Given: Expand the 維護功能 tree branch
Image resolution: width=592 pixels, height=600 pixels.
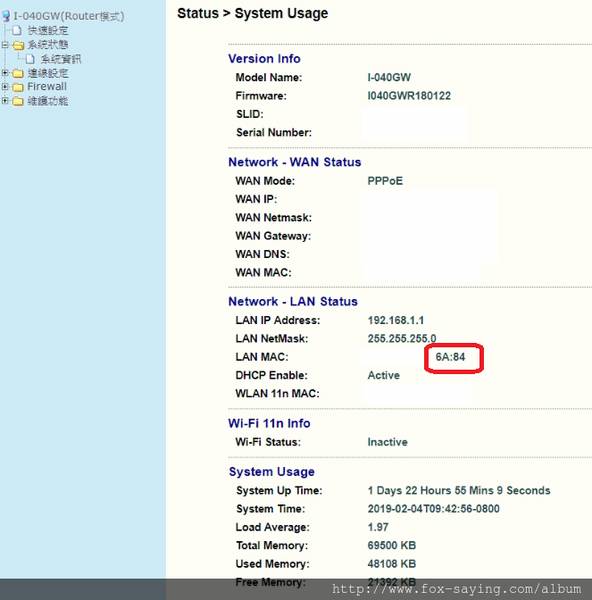Looking at the screenshot, I should (x=5, y=101).
